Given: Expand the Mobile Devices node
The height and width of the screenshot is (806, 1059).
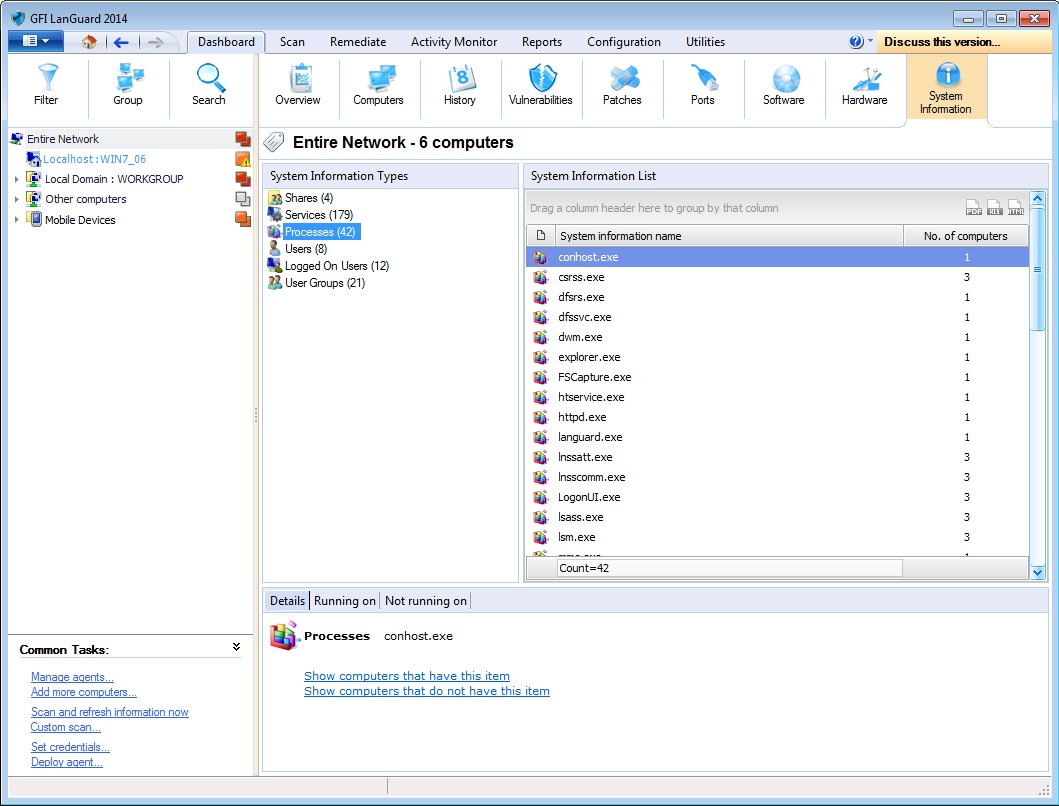Looking at the screenshot, I should point(17,220).
